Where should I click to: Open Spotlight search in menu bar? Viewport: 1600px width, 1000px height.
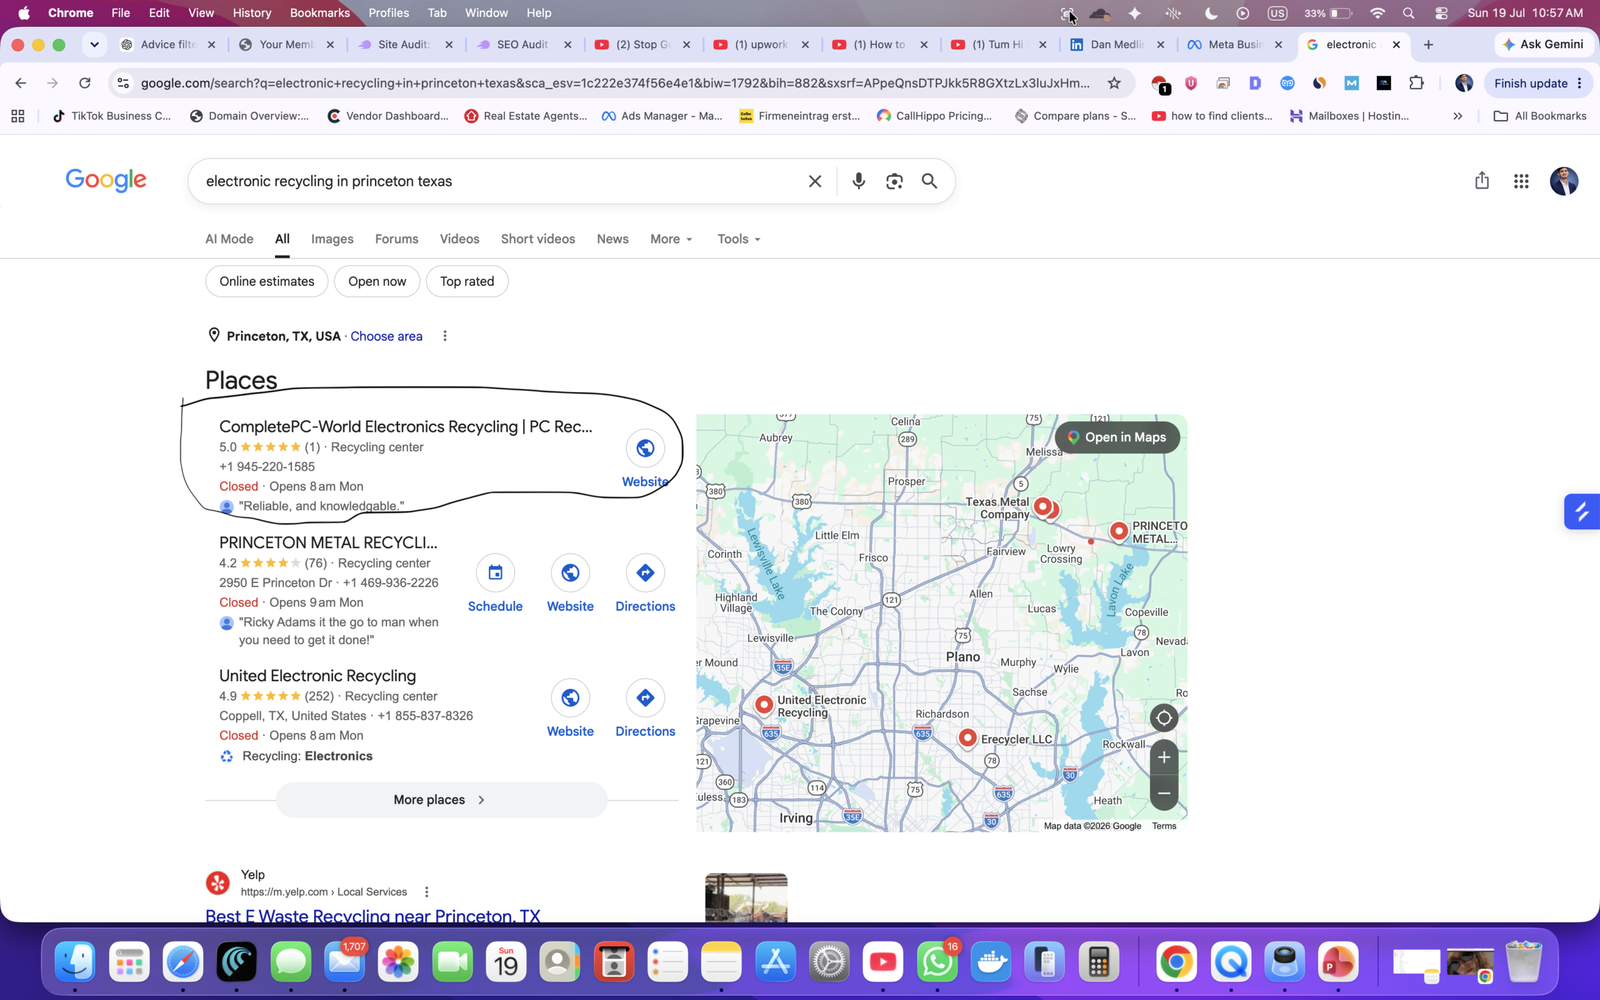1408,13
